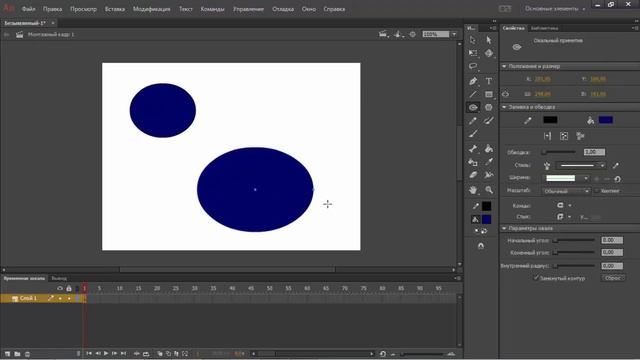Collapse the Заливка и обводка section
Image resolution: width=640 pixels, height=360 pixels.
click(504, 107)
